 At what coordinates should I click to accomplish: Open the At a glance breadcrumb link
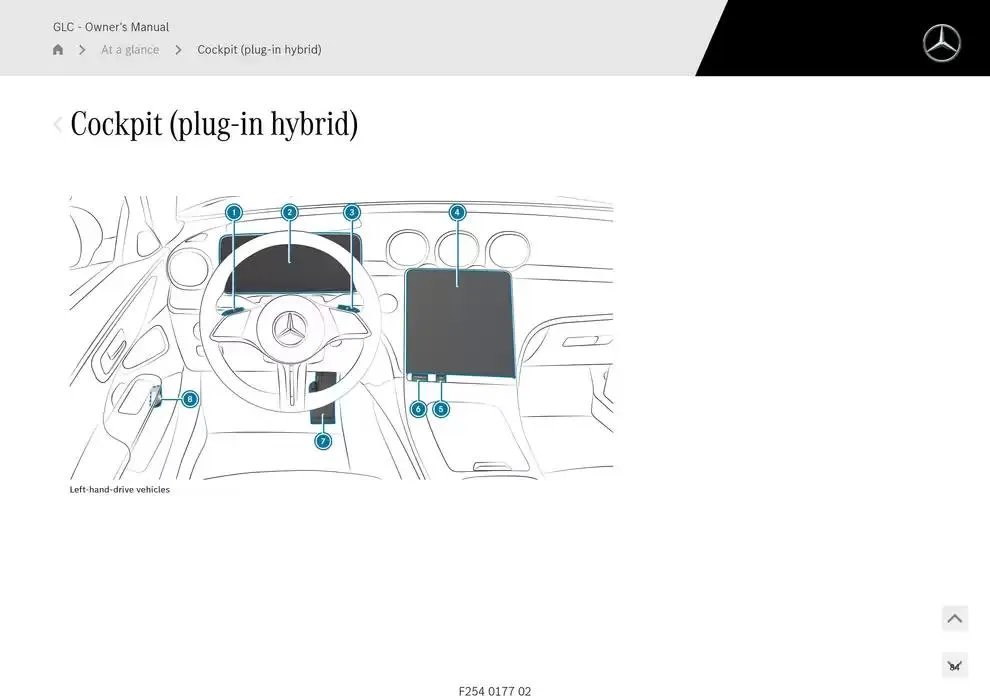coord(130,49)
